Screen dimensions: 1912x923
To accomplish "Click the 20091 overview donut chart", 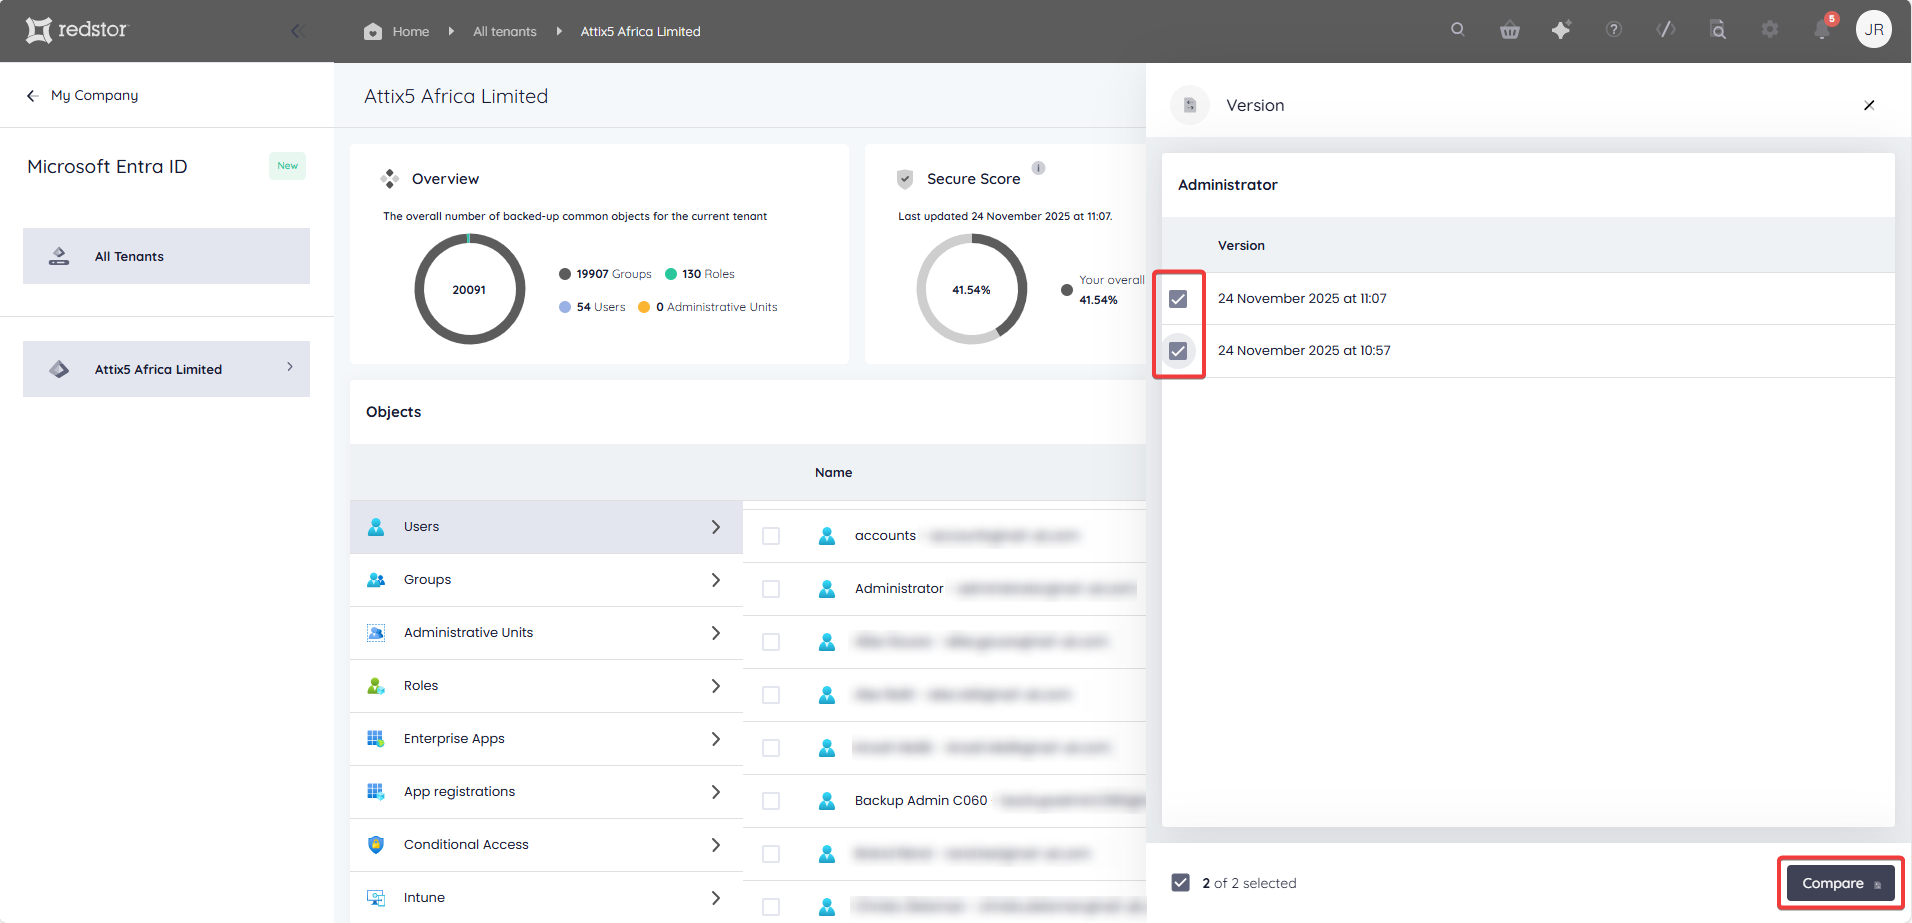I will click(x=469, y=289).
